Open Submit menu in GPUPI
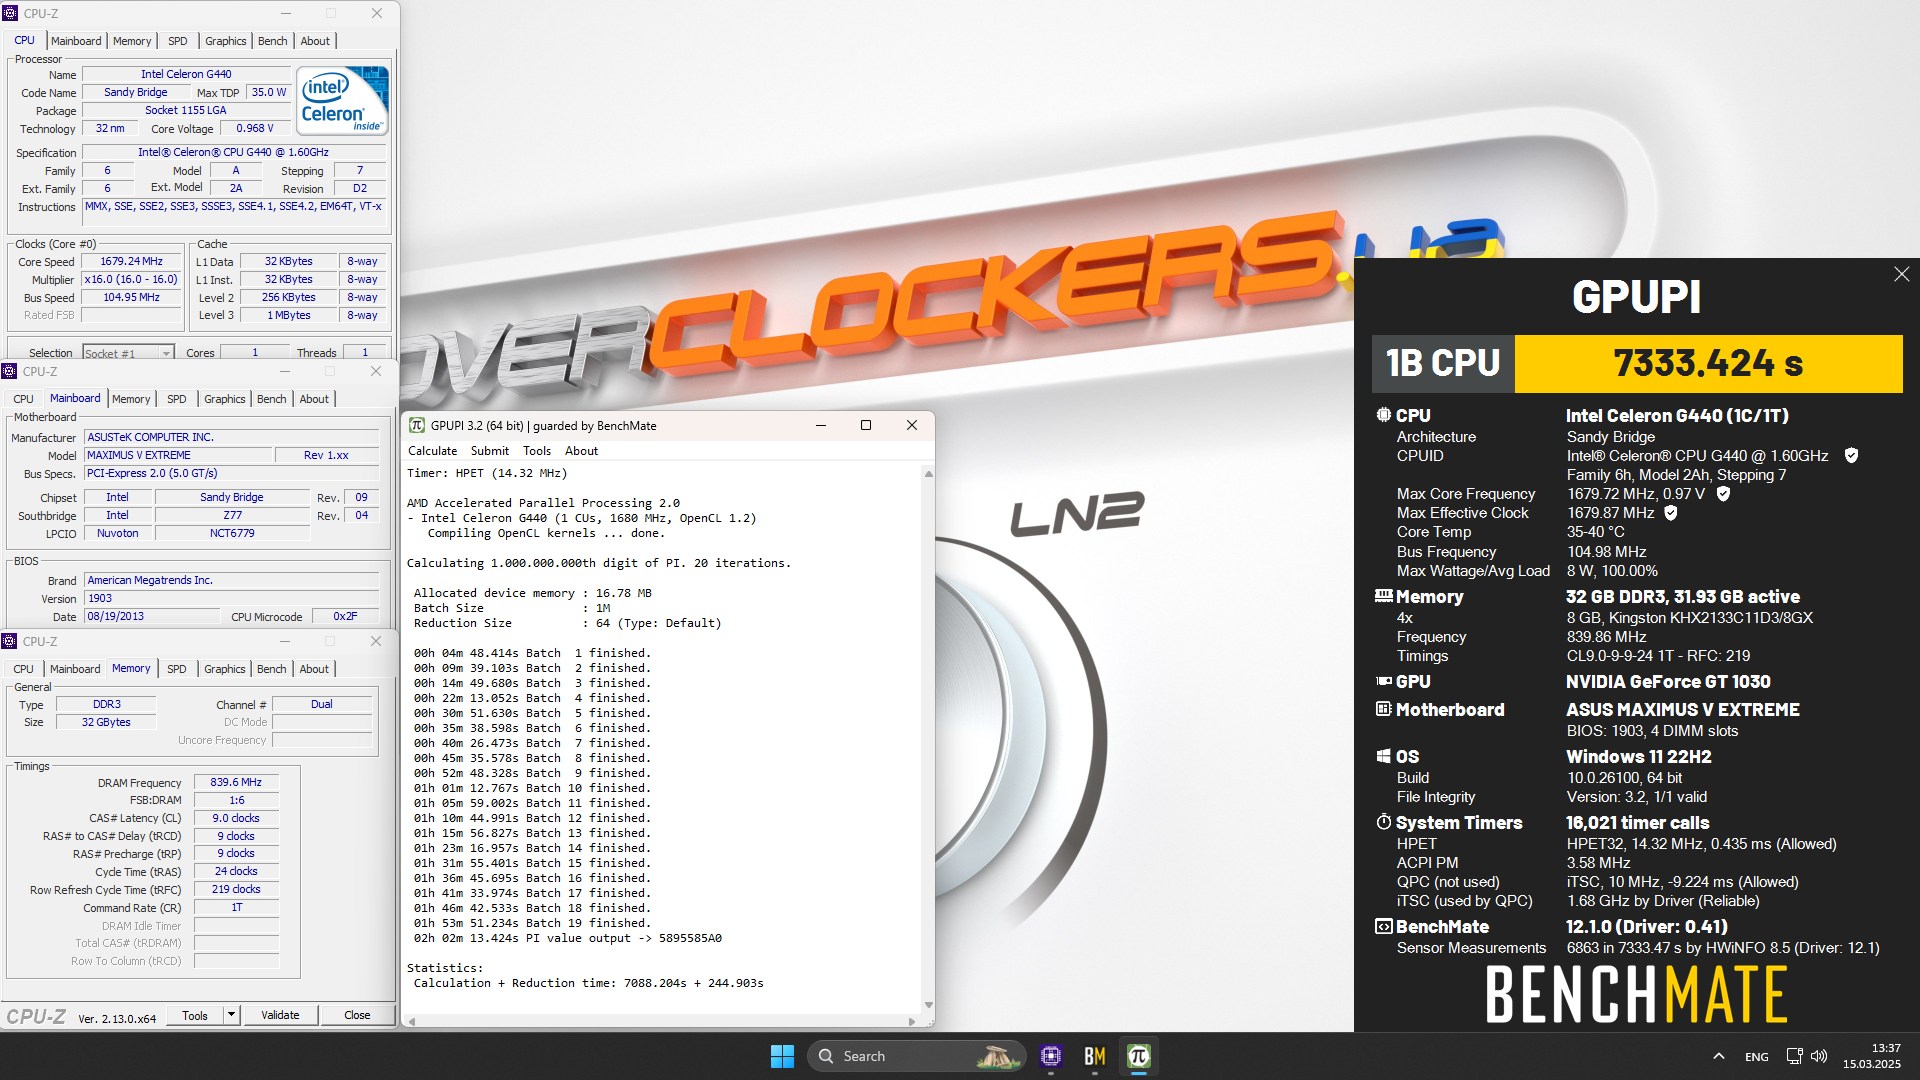The height and width of the screenshot is (1080, 1920). tap(489, 451)
